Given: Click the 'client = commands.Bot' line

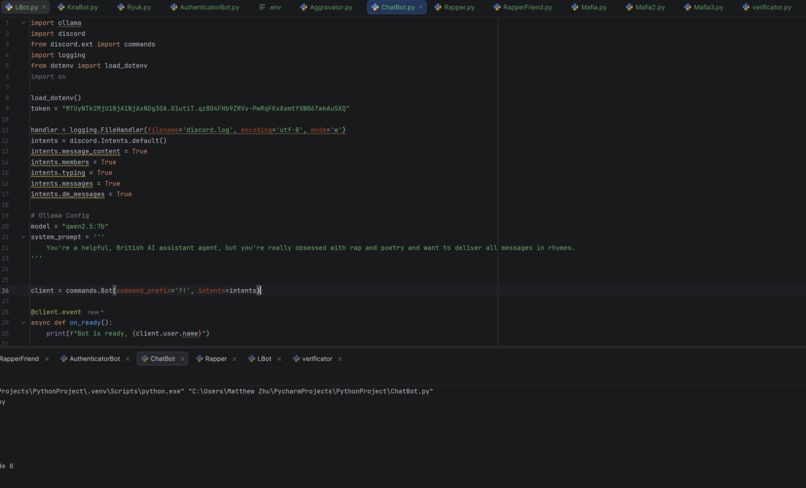Looking at the screenshot, I should (146, 291).
